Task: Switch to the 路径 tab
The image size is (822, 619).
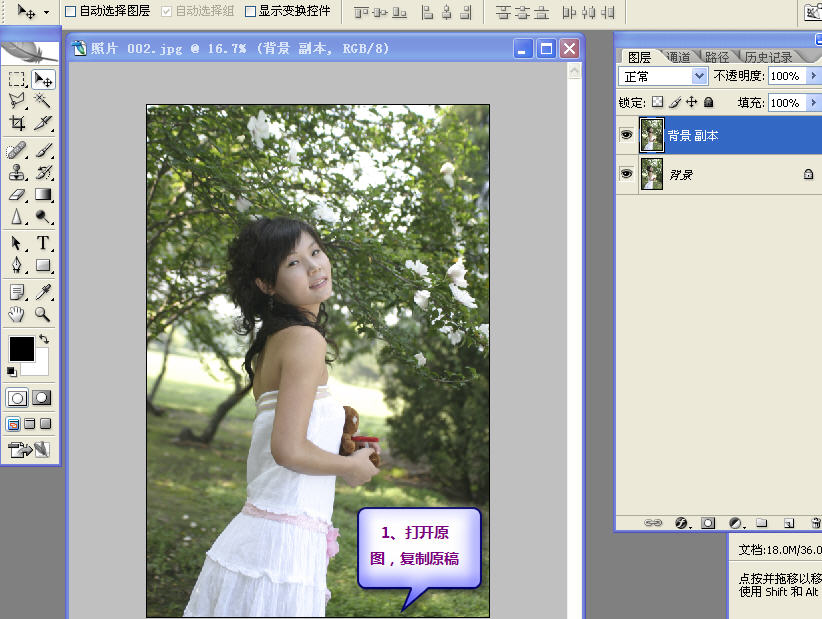Action: coord(717,57)
